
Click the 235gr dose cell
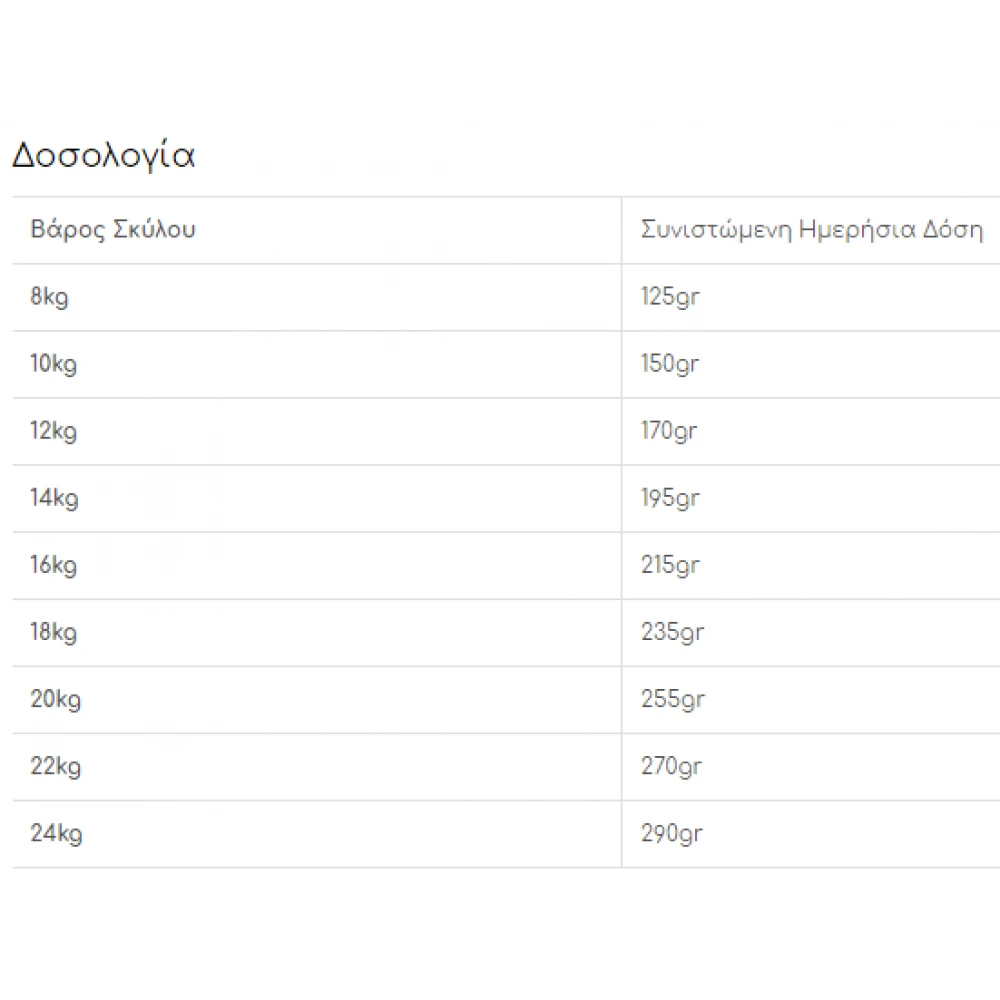pyautogui.click(x=672, y=632)
